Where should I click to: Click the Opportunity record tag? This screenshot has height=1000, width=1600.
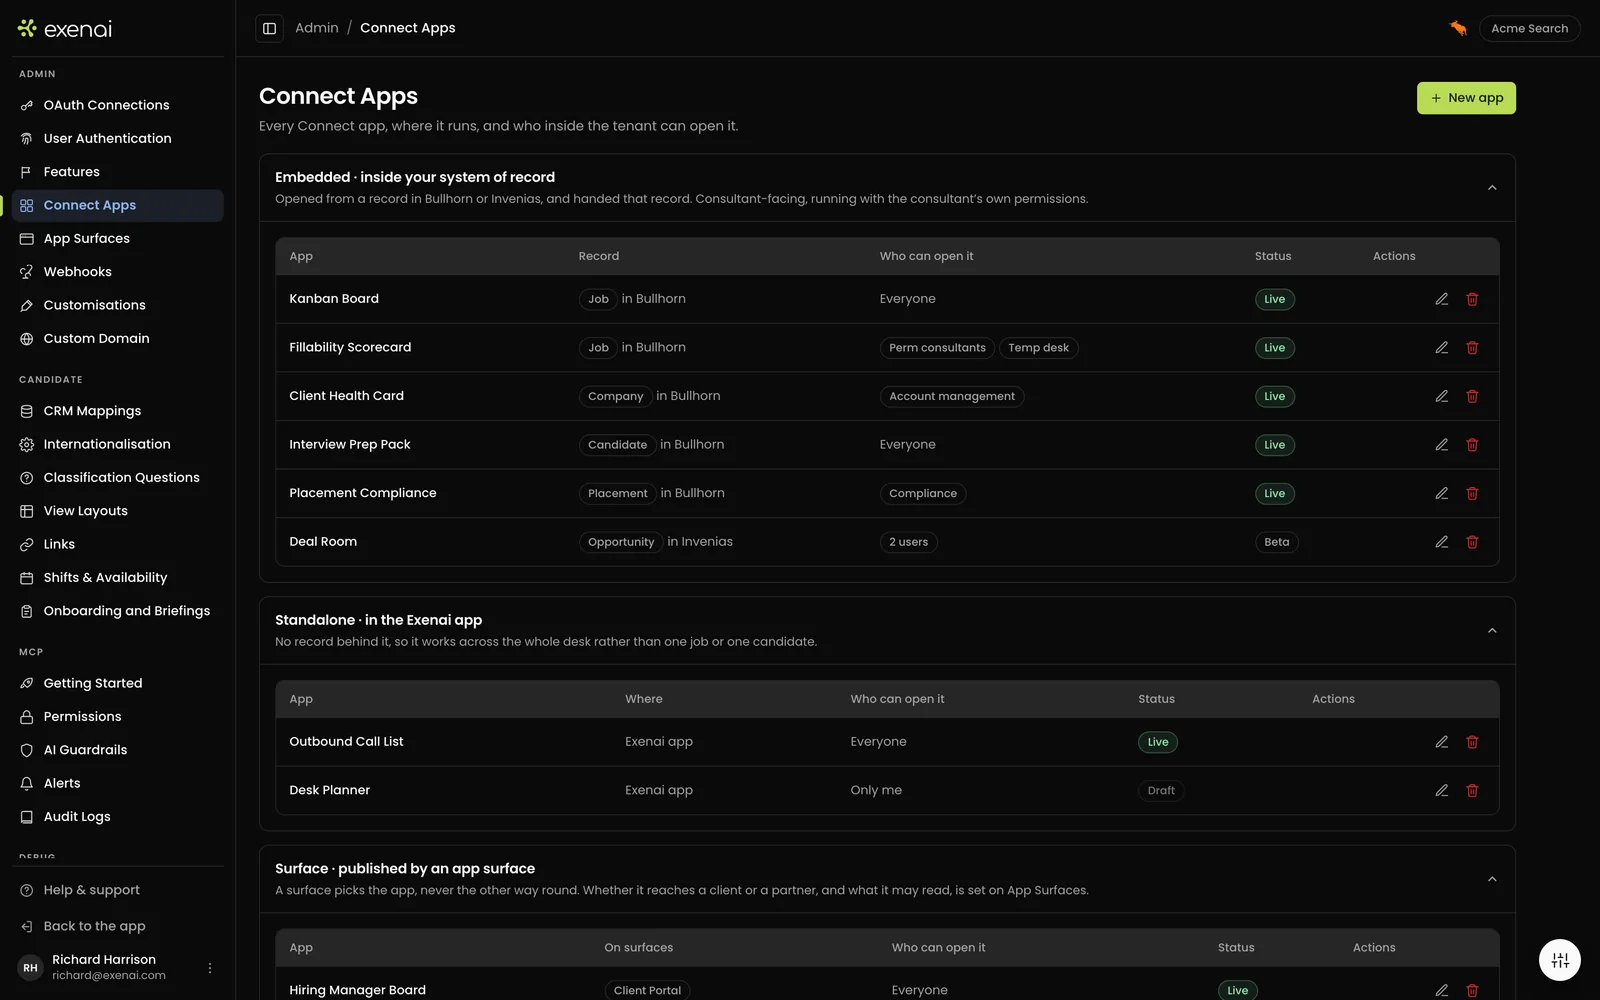(x=621, y=542)
